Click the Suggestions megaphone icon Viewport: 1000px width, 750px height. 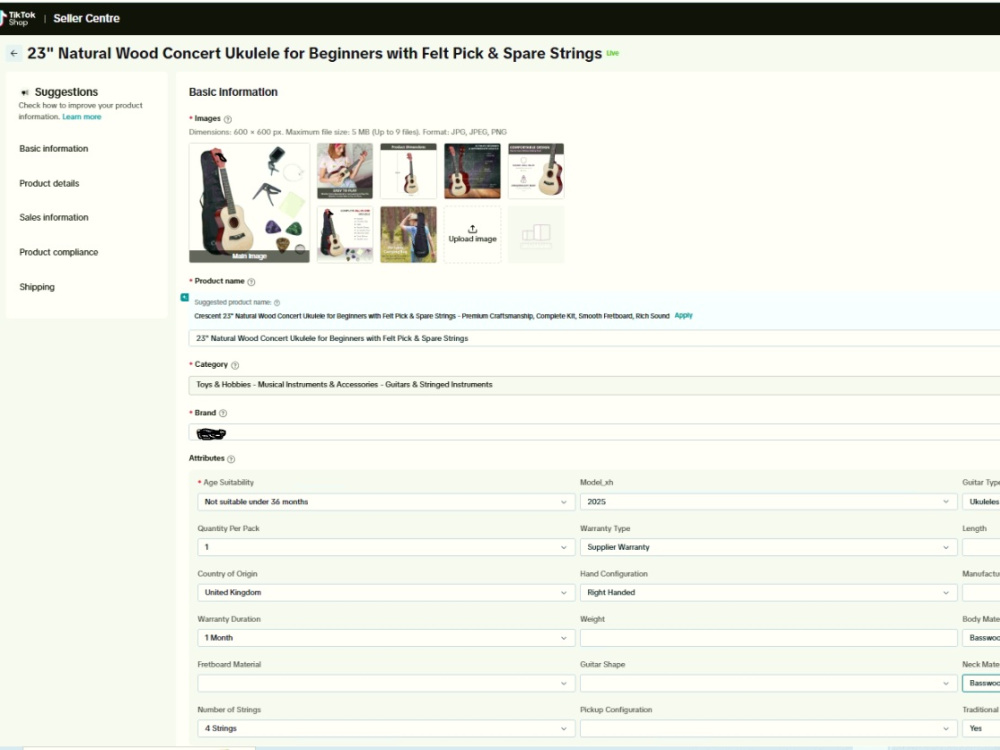pyautogui.click(x=25, y=92)
